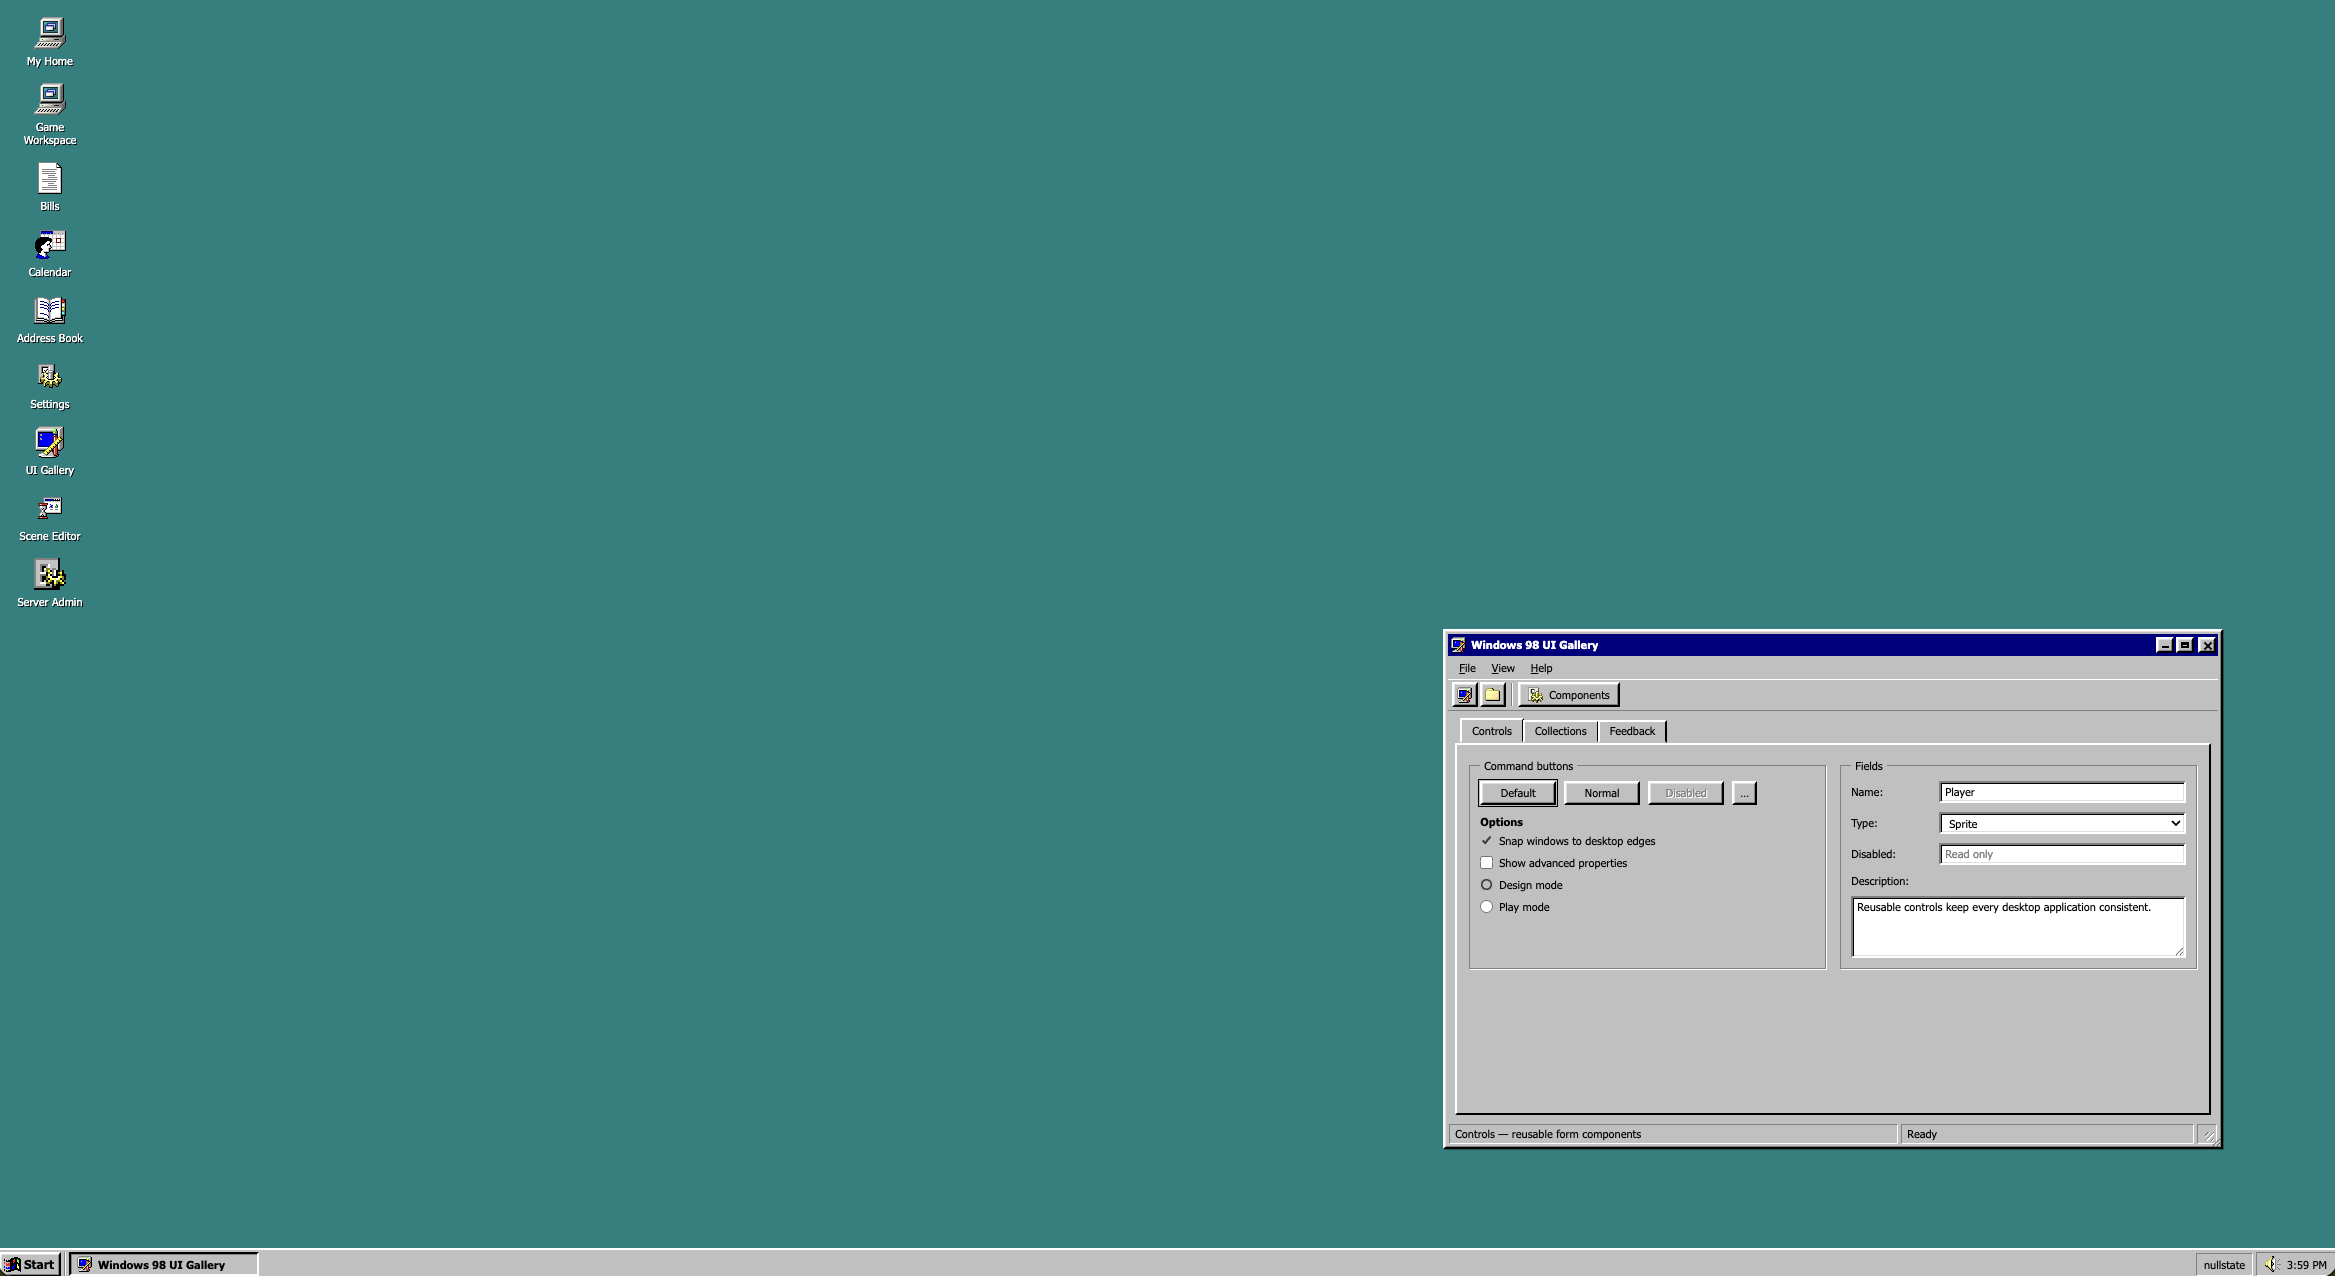Open the Address Book desktop icon
Viewport: 2335px width, 1276px height.
click(49, 319)
